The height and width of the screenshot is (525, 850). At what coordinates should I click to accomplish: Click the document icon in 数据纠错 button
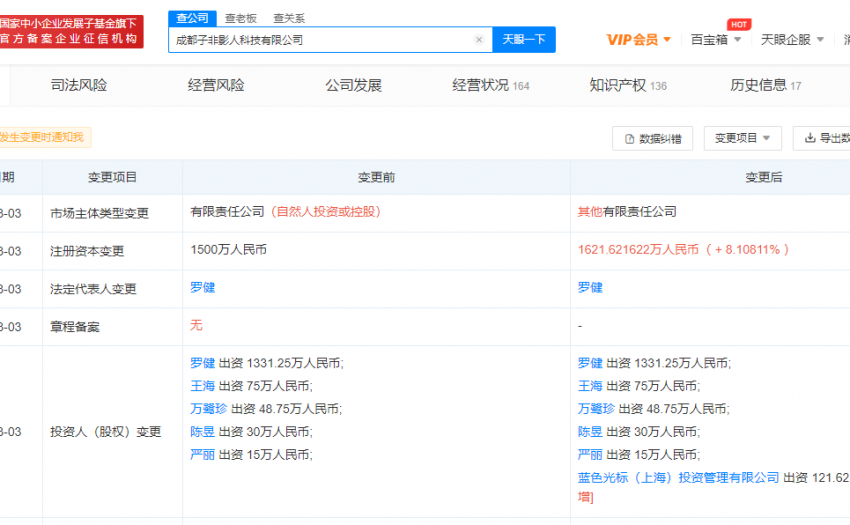[x=629, y=139]
